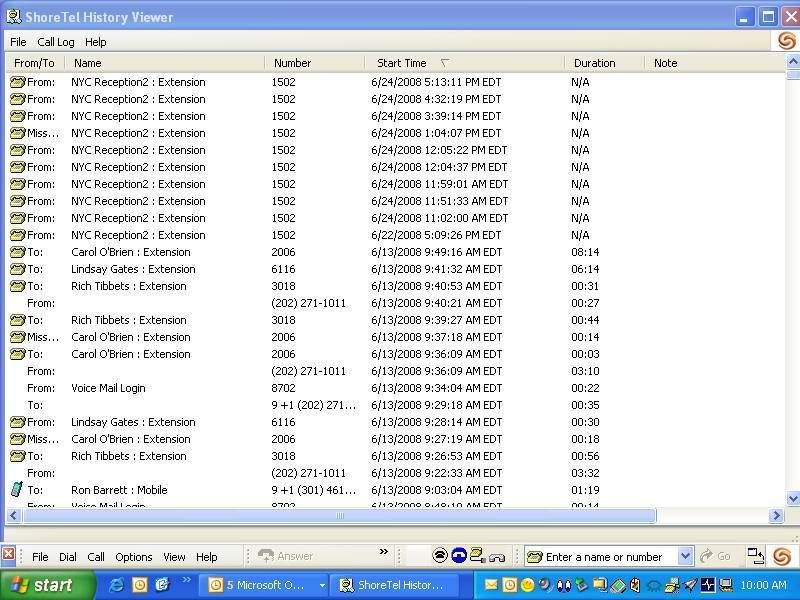Open the Call Log menu
The width and height of the screenshot is (800, 600).
(x=56, y=42)
